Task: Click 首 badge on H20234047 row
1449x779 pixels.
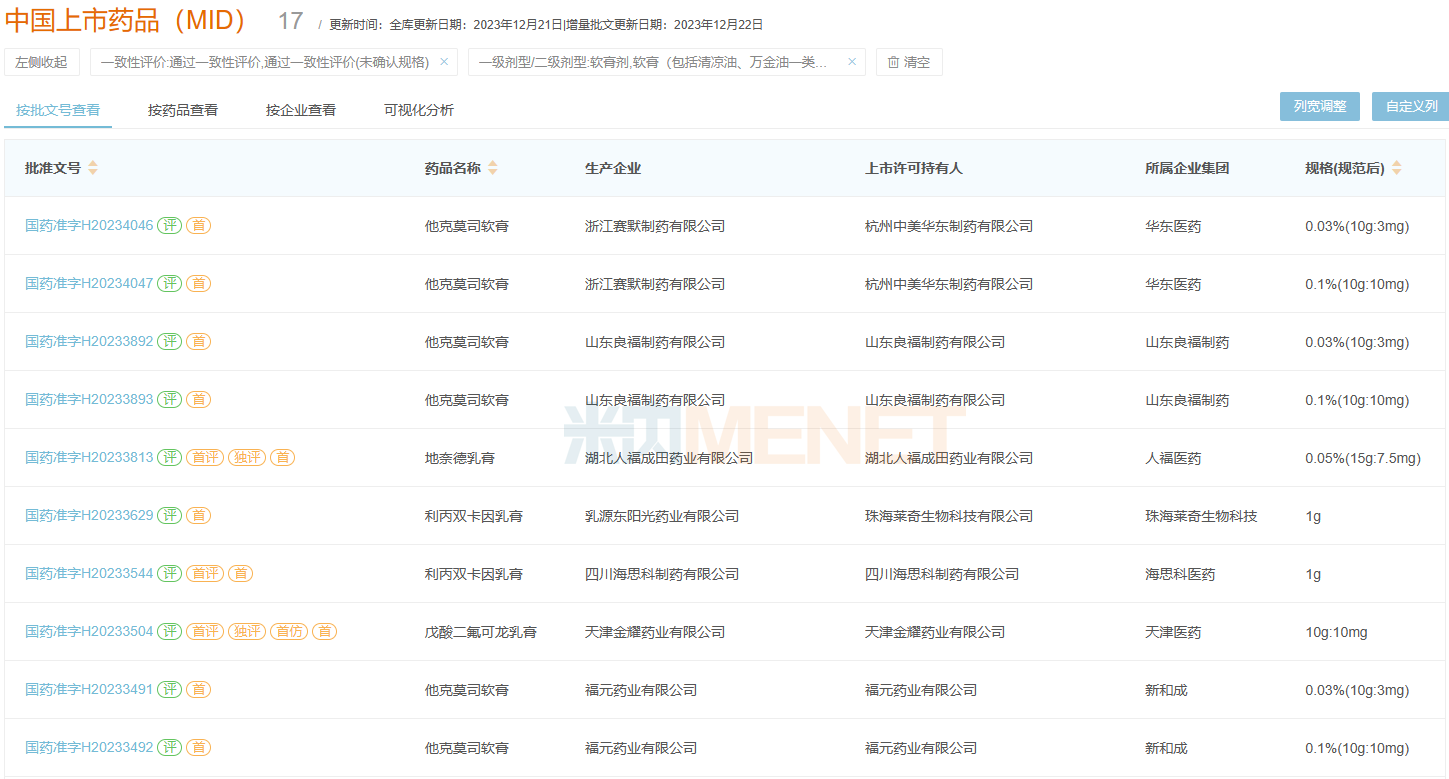Action: [199, 284]
